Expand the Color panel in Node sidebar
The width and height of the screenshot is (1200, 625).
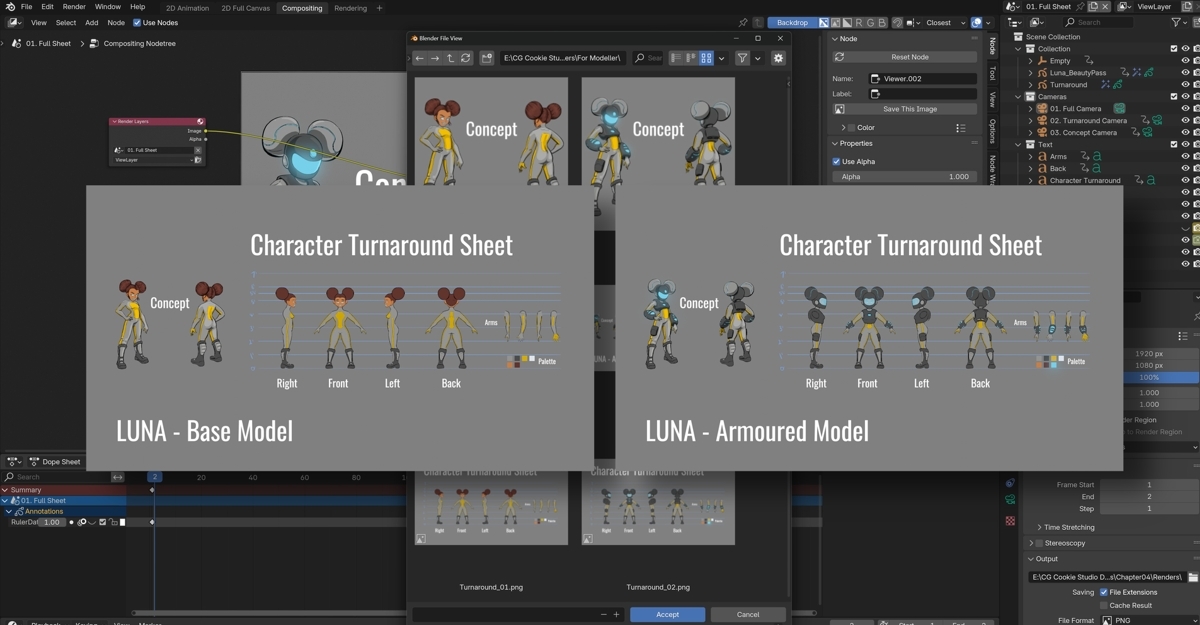pyautogui.click(x=844, y=128)
